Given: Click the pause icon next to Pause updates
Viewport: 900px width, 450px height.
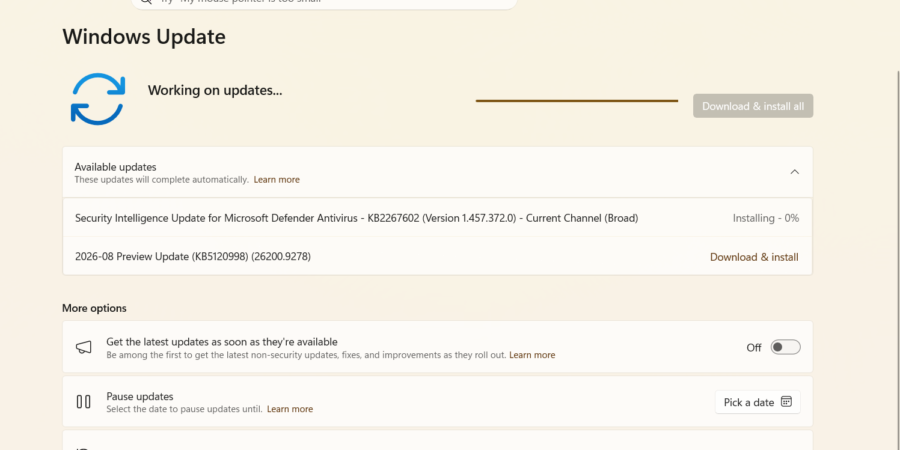Looking at the screenshot, I should pos(84,402).
